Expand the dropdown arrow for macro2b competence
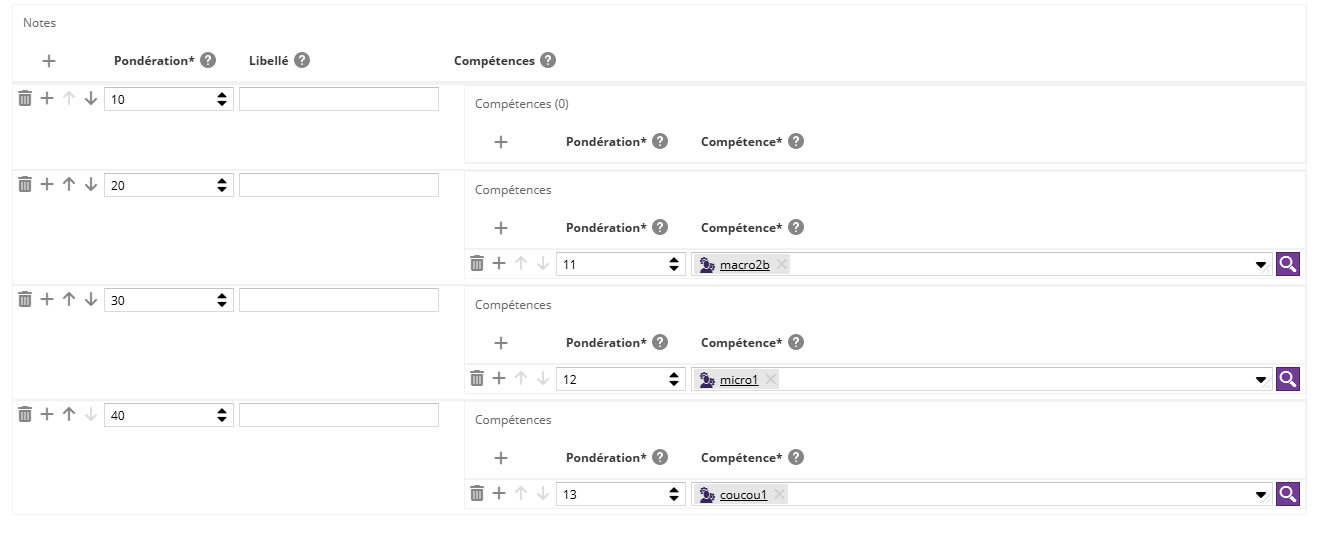This screenshot has width=1319, height=545. click(1262, 265)
